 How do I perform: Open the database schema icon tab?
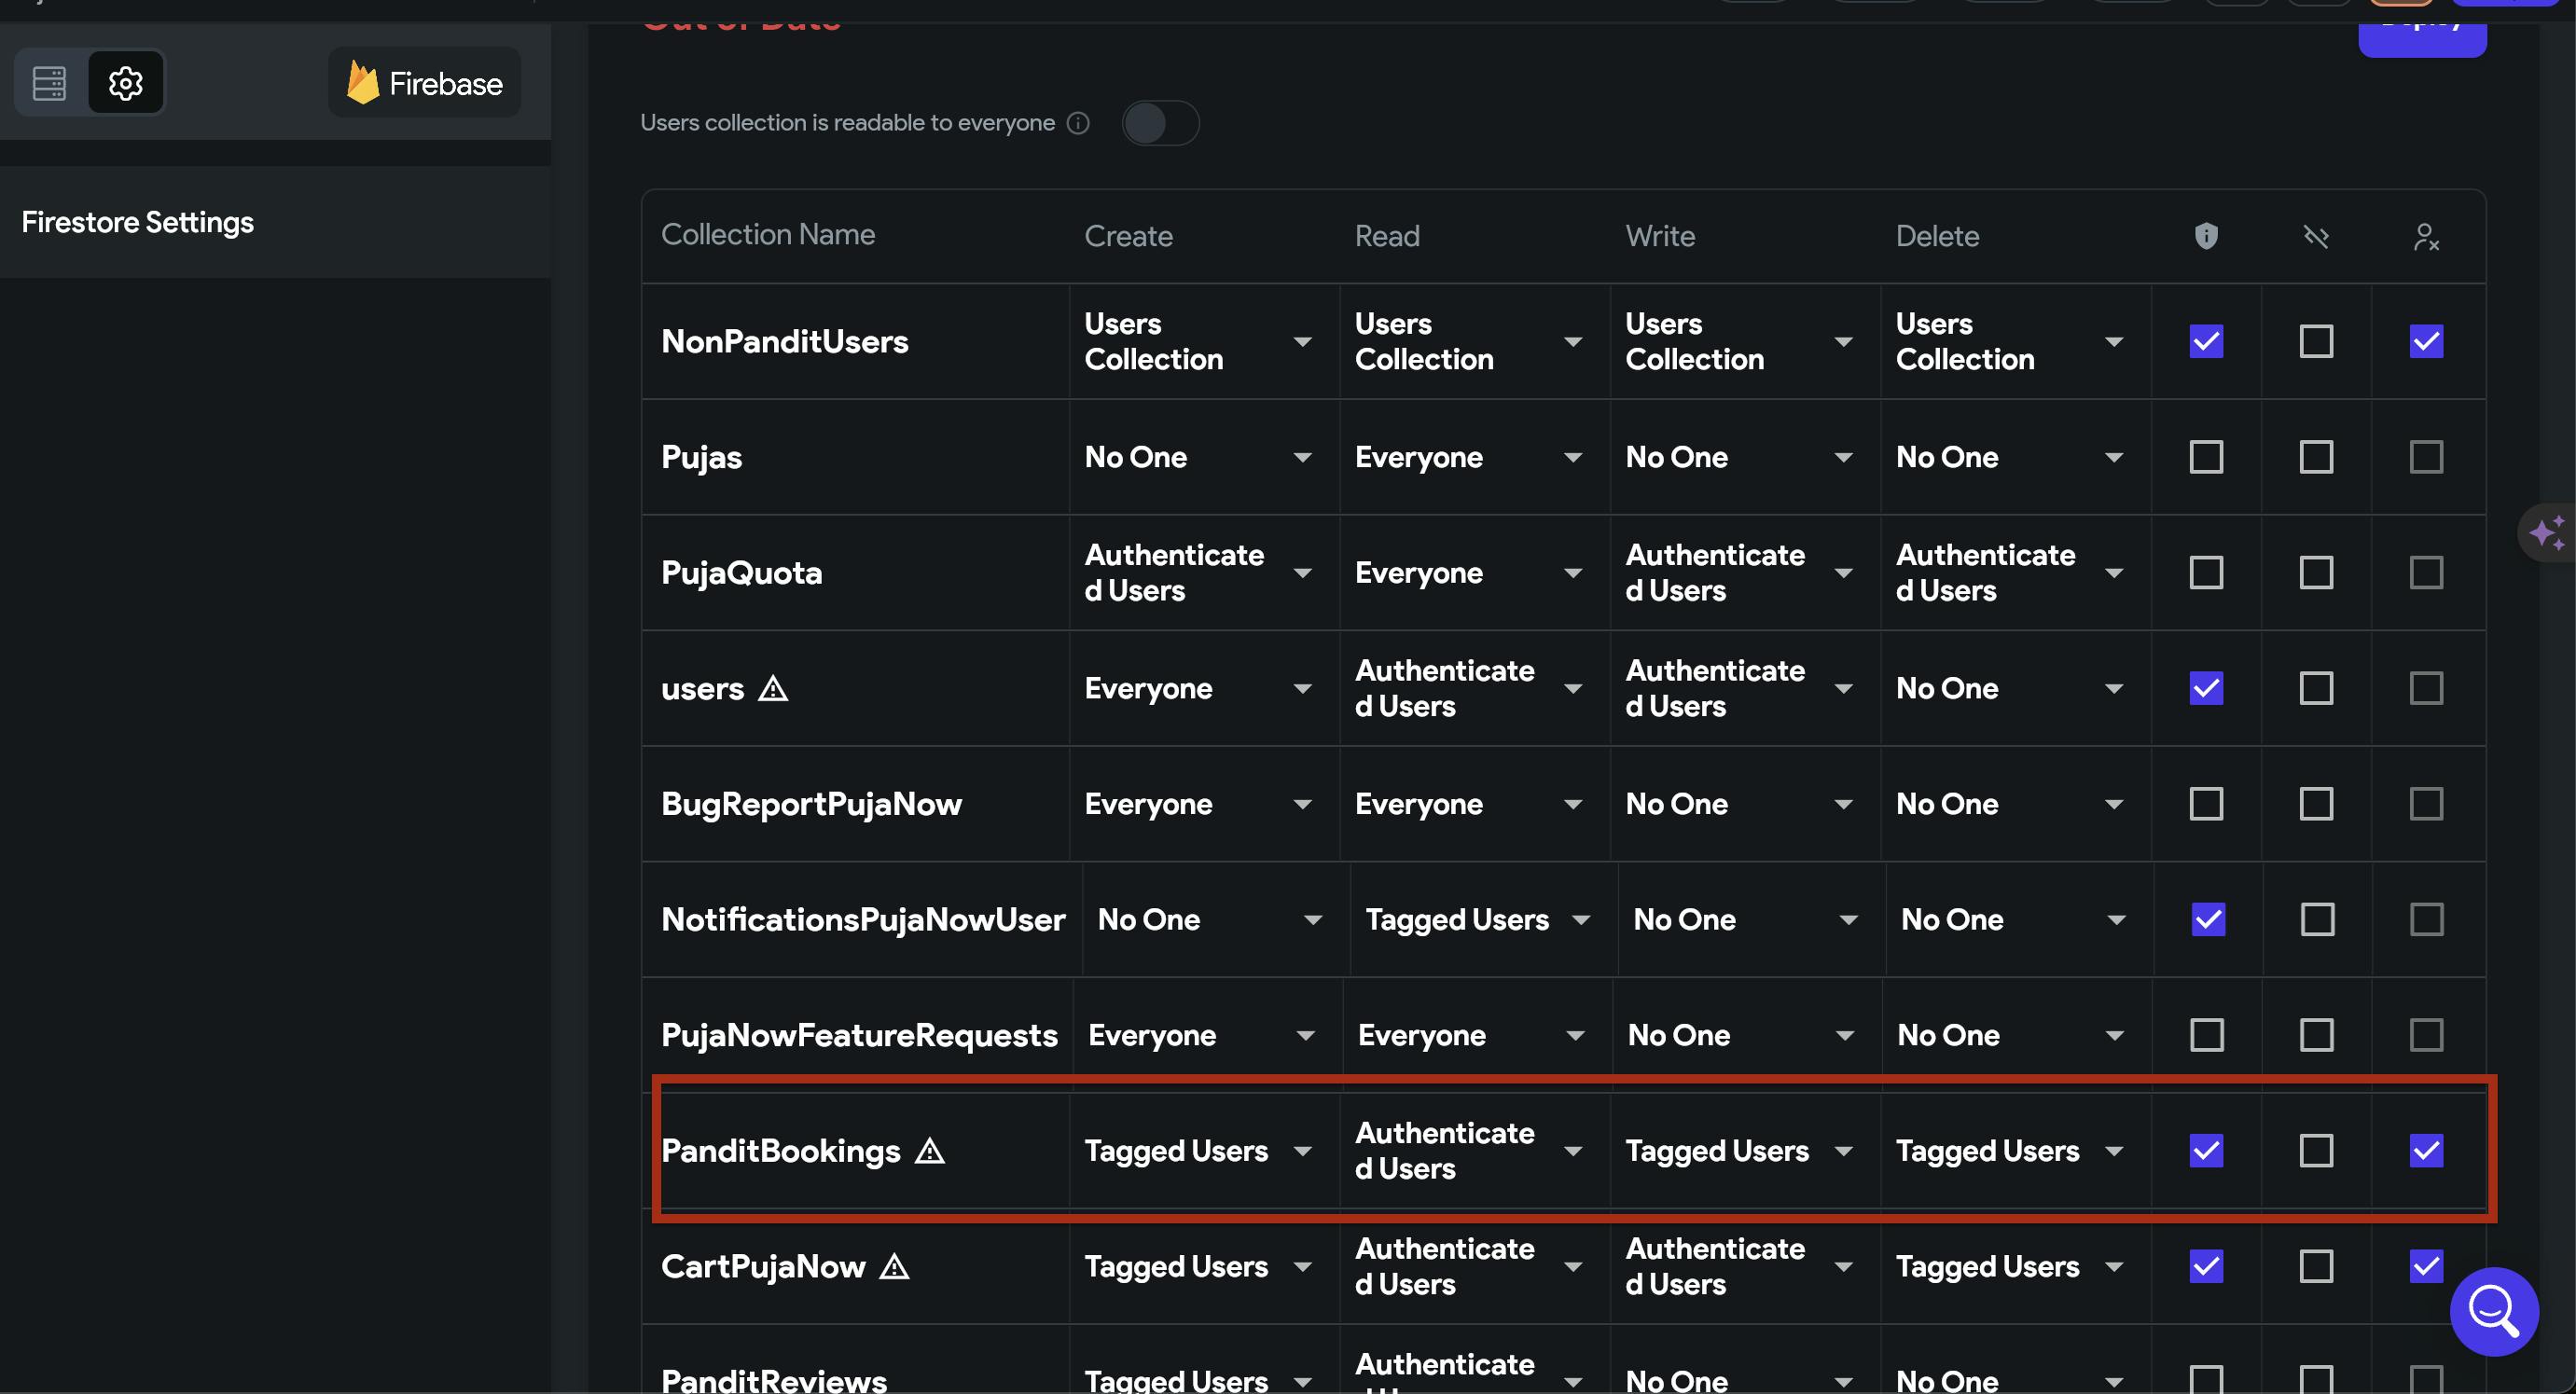tap(49, 83)
